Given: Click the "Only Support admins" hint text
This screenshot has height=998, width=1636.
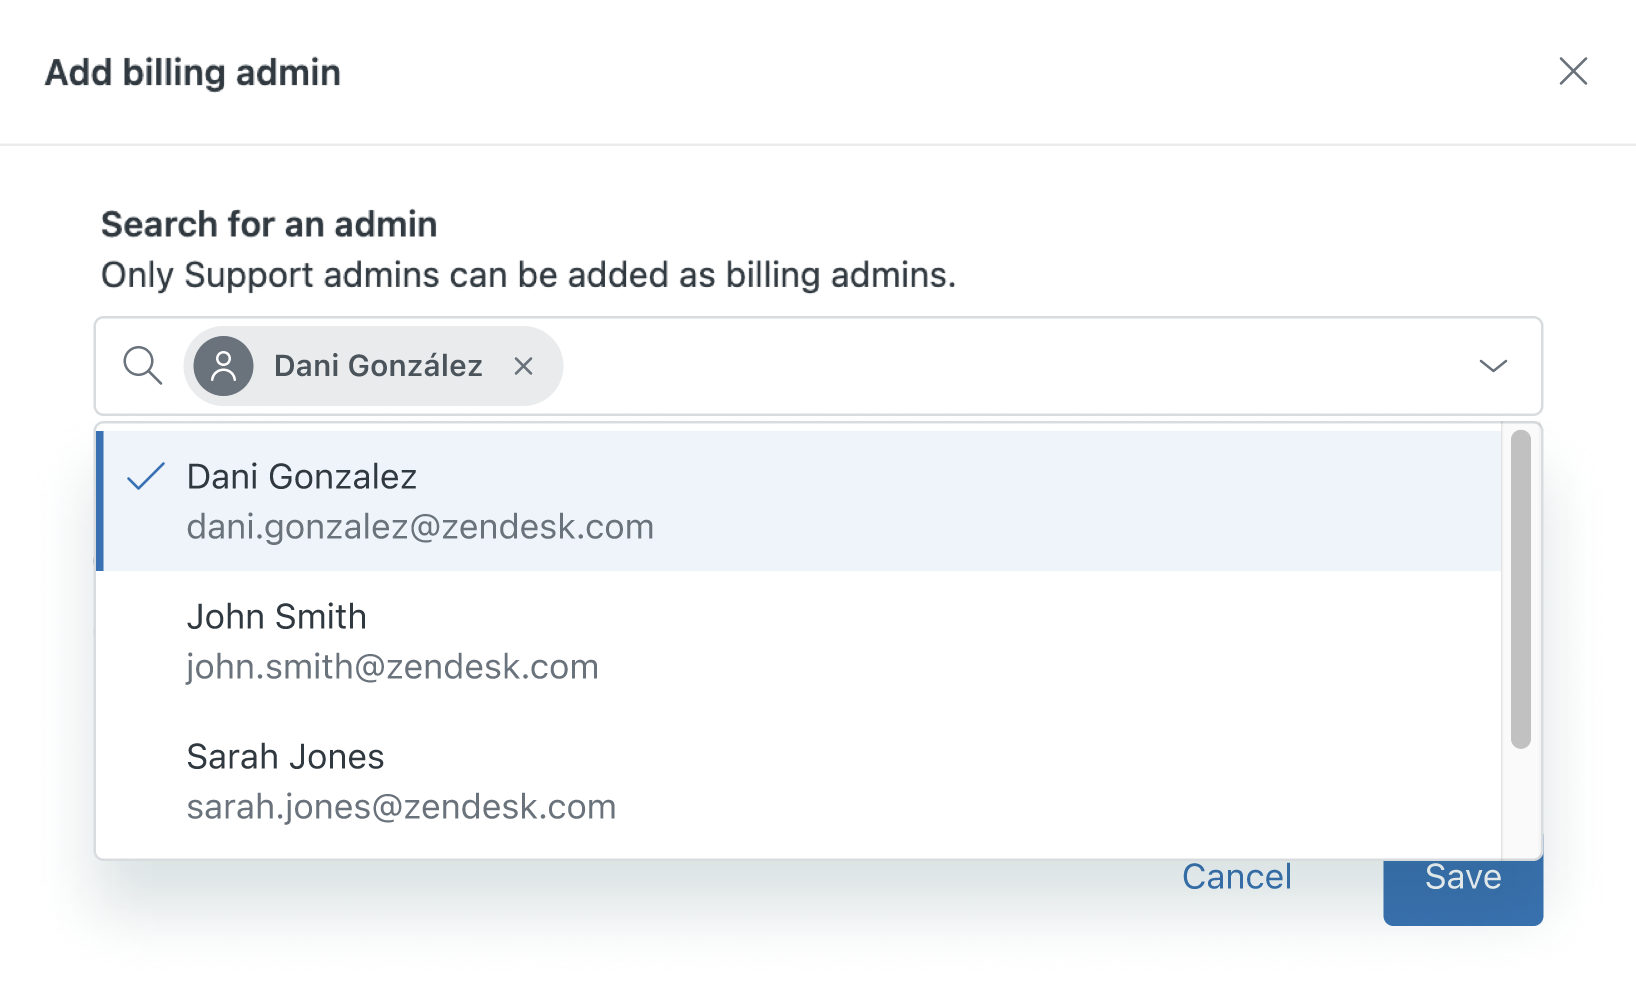Looking at the screenshot, I should coord(528,275).
